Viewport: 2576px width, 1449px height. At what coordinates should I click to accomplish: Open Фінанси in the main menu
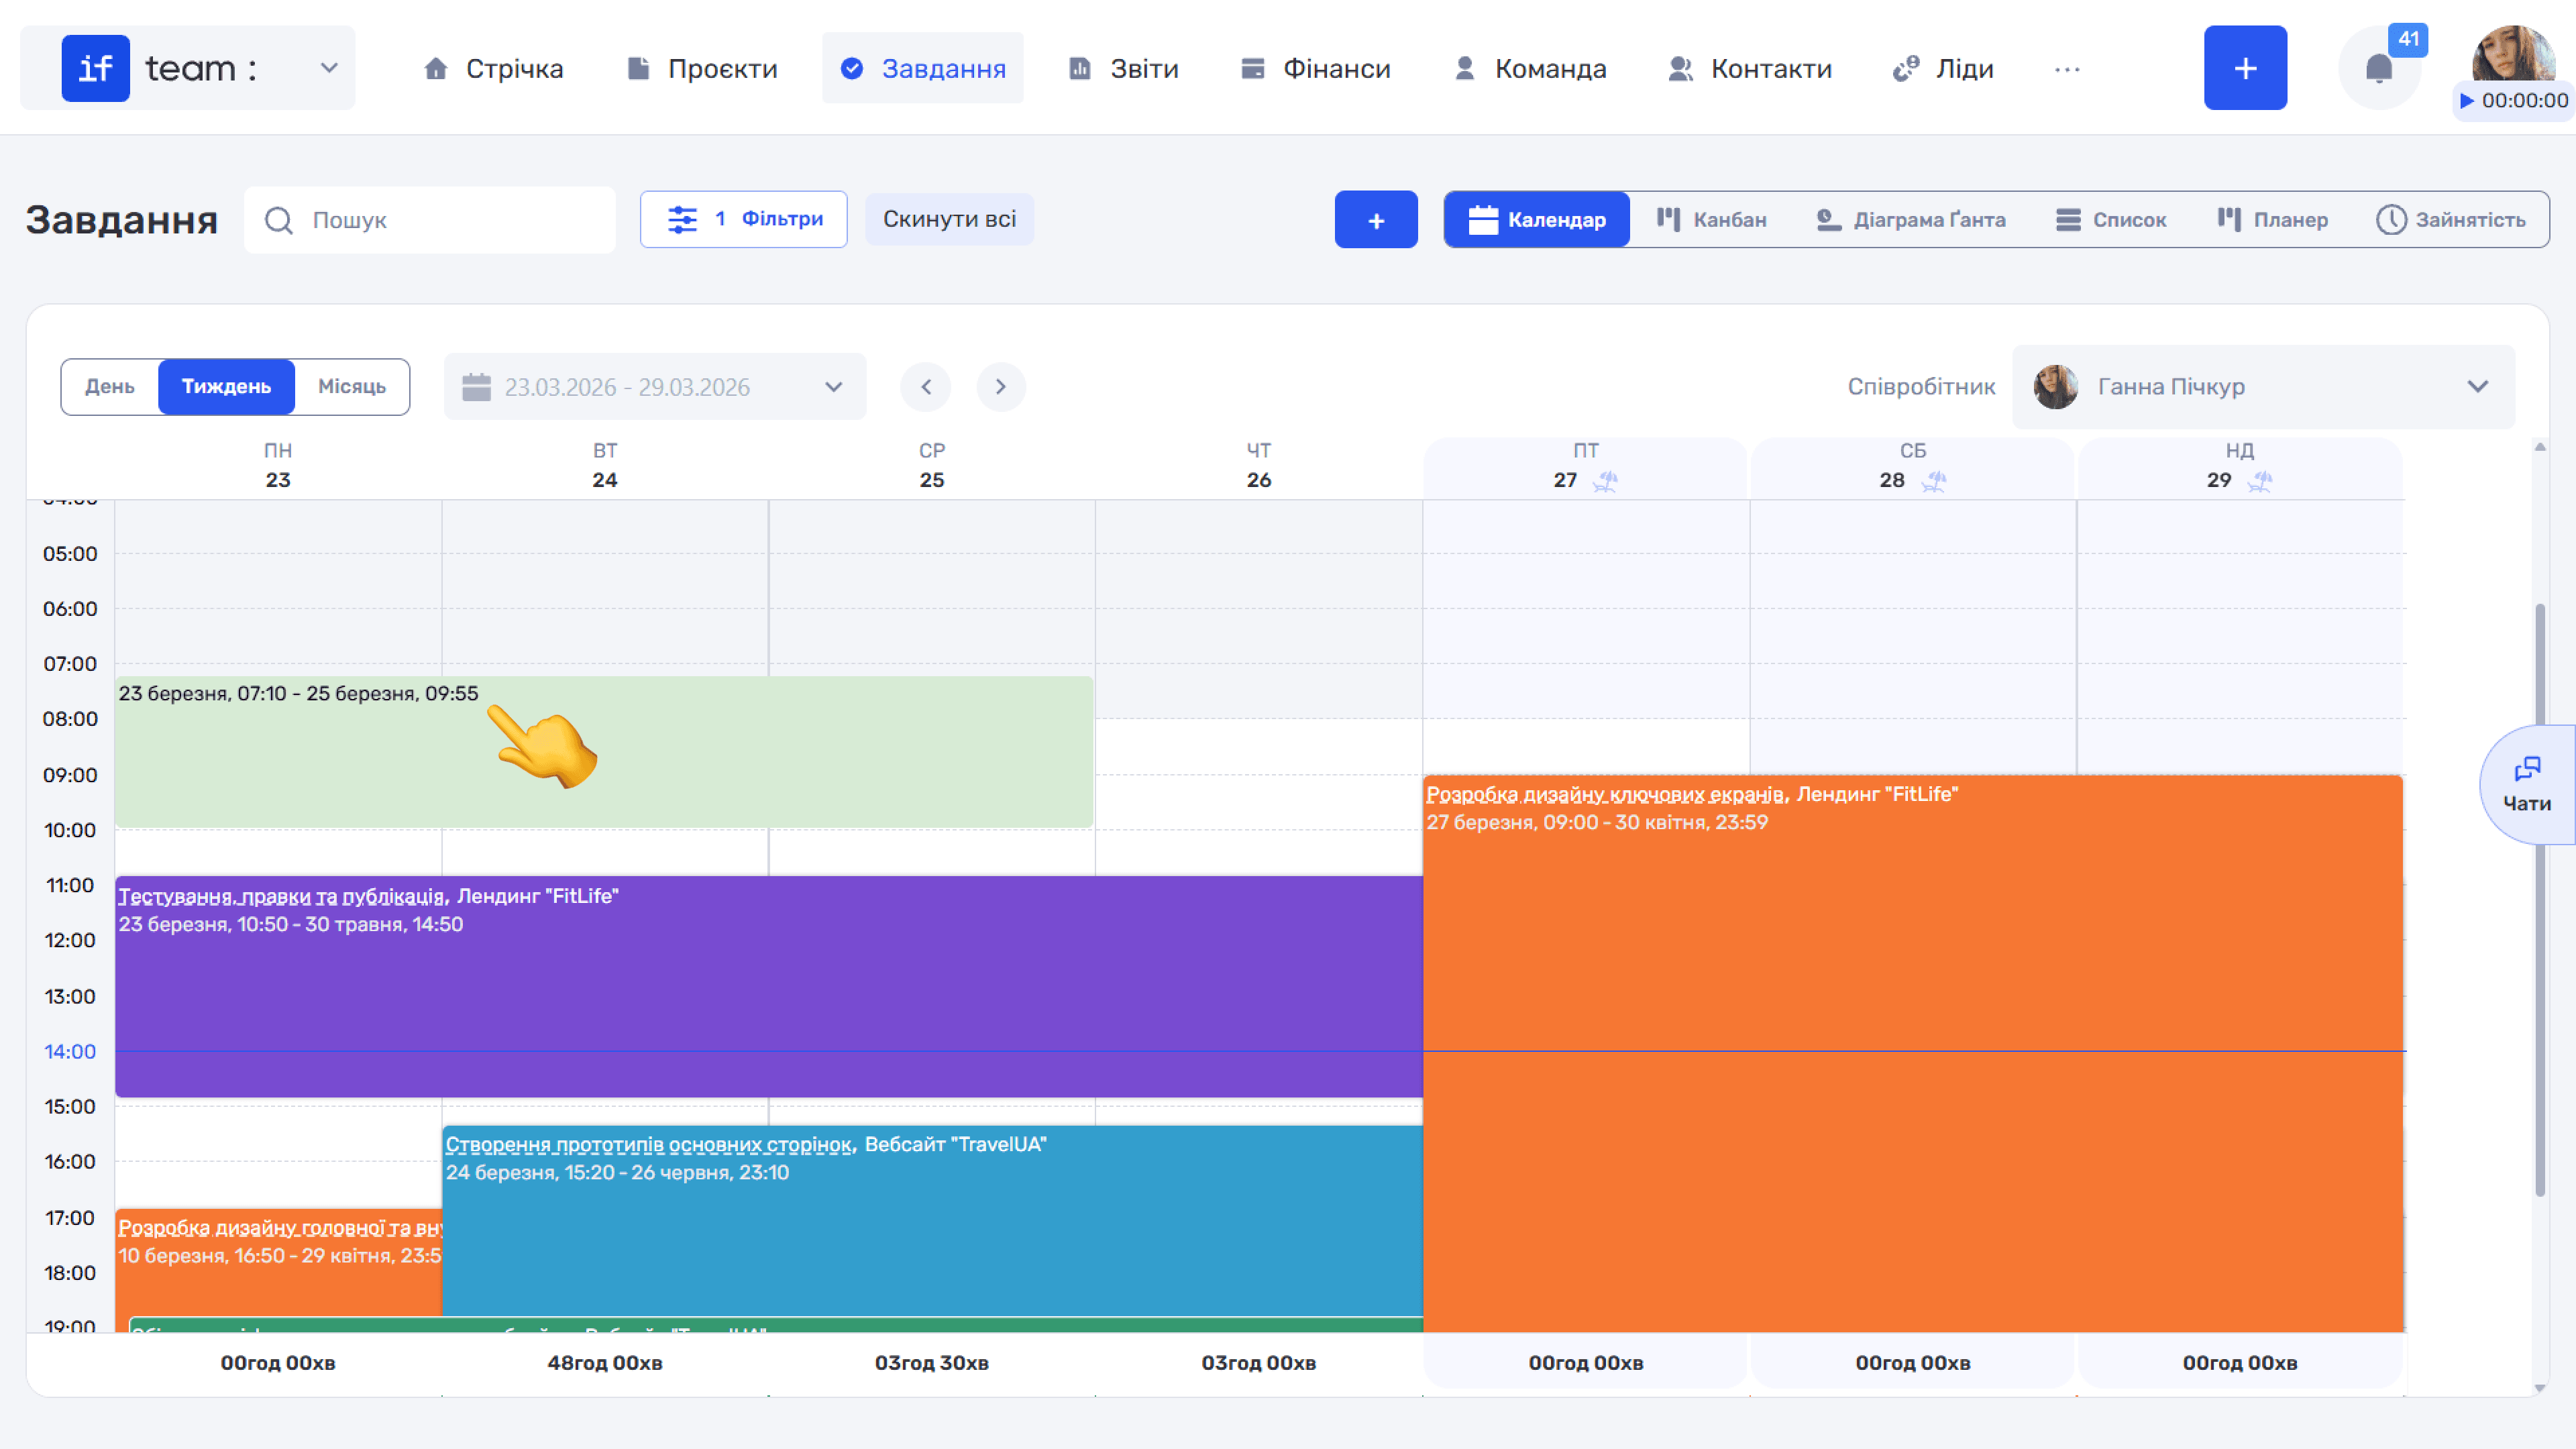pos(1316,68)
